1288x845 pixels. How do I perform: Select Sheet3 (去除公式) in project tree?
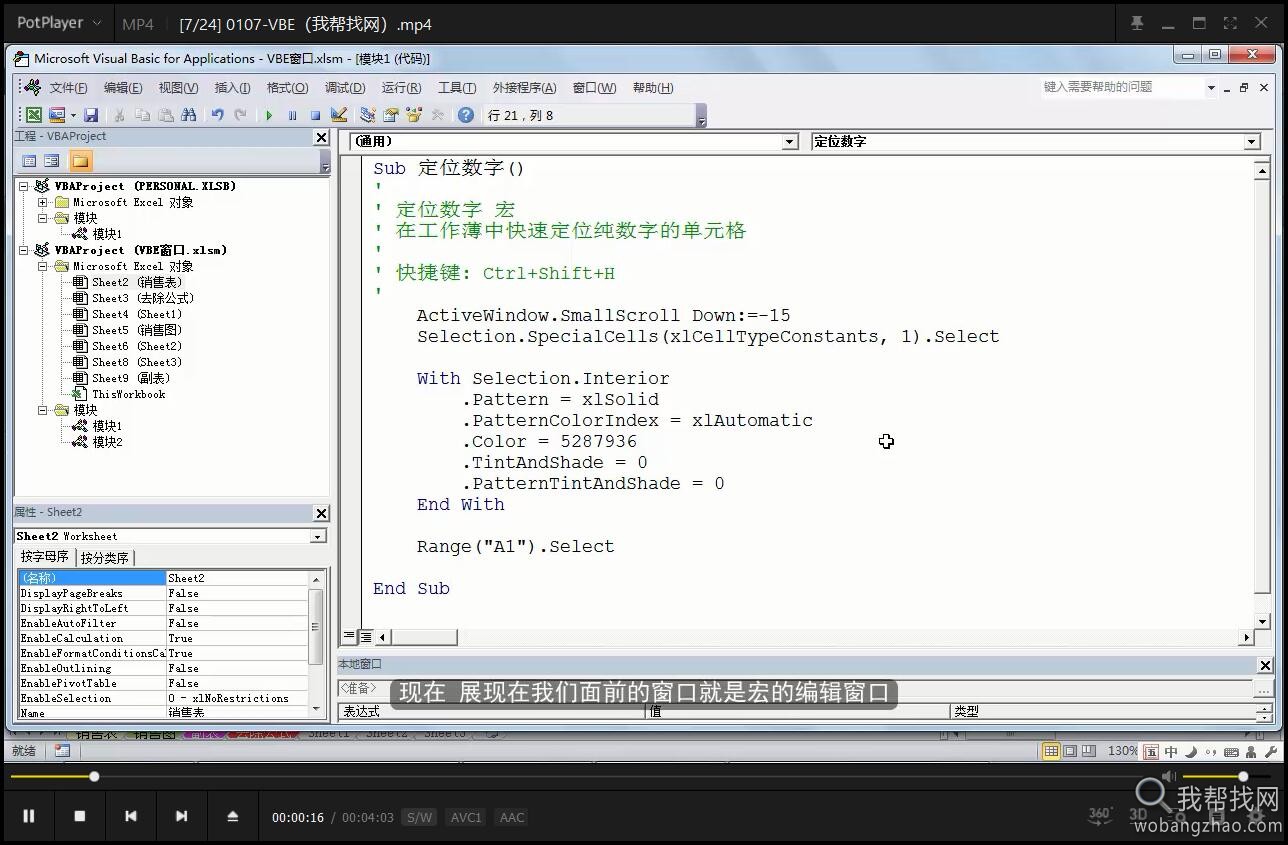coord(142,298)
